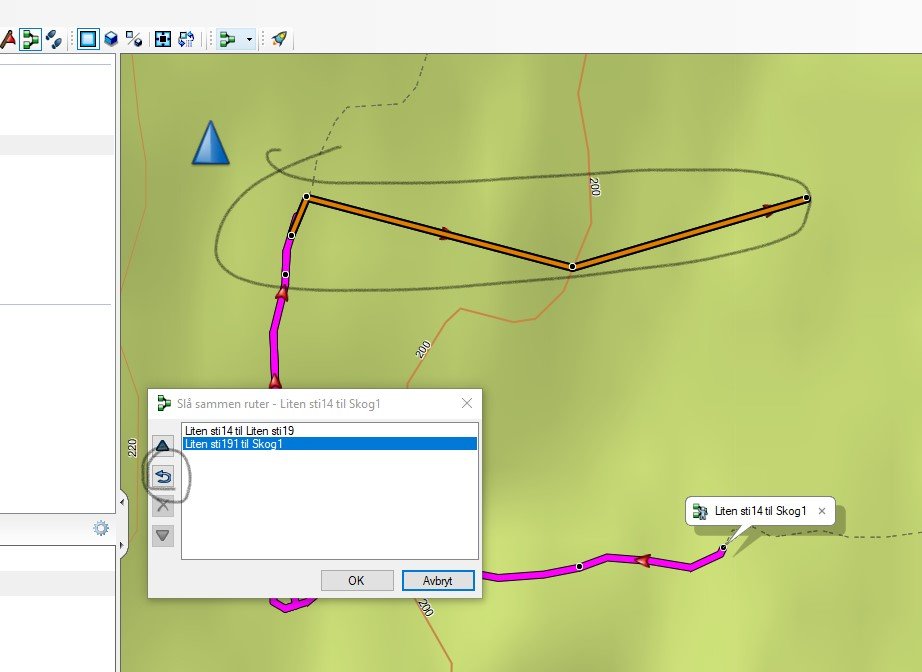This screenshot has height=672, width=922.
Task: Collapse the left side panel arrow
Action: coord(122,500)
